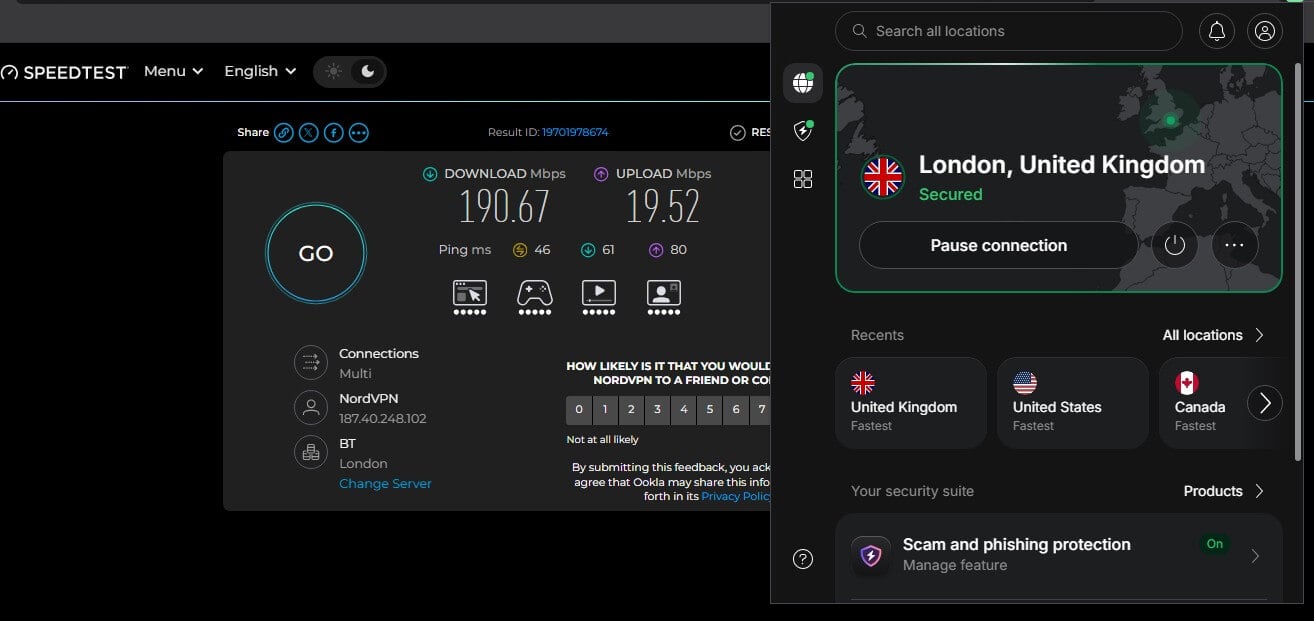Click IP address 187.40.248.102
1314x621 pixels.
pos(382,419)
